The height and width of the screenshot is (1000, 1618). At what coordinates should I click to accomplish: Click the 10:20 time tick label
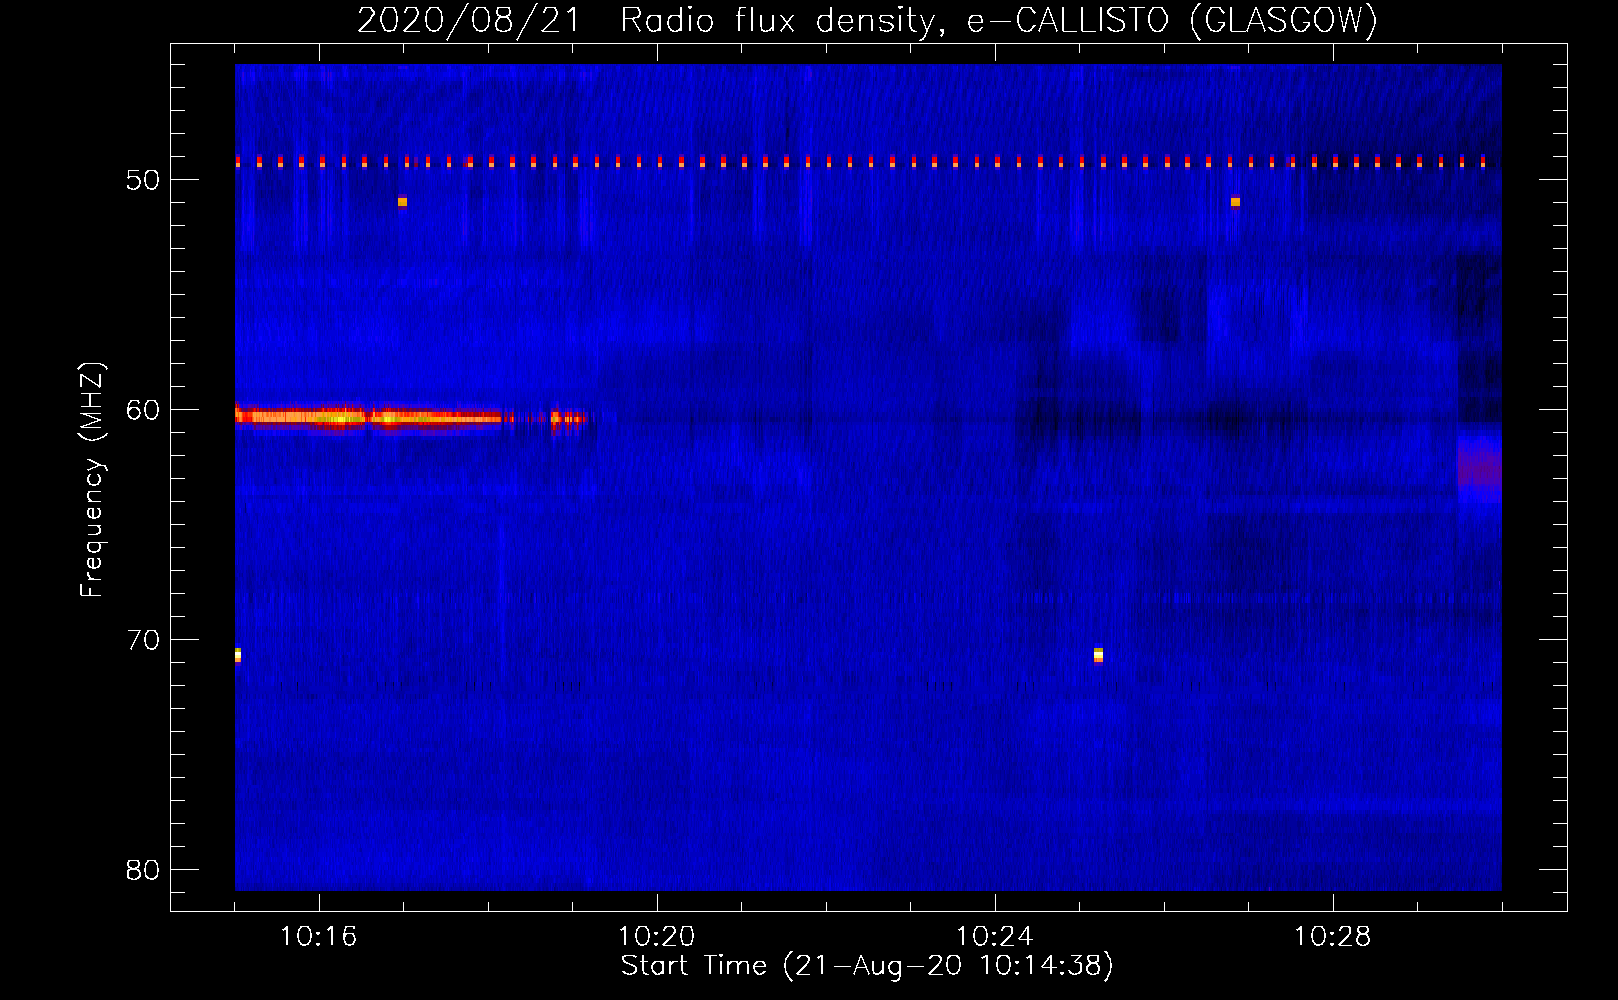click(x=656, y=937)
